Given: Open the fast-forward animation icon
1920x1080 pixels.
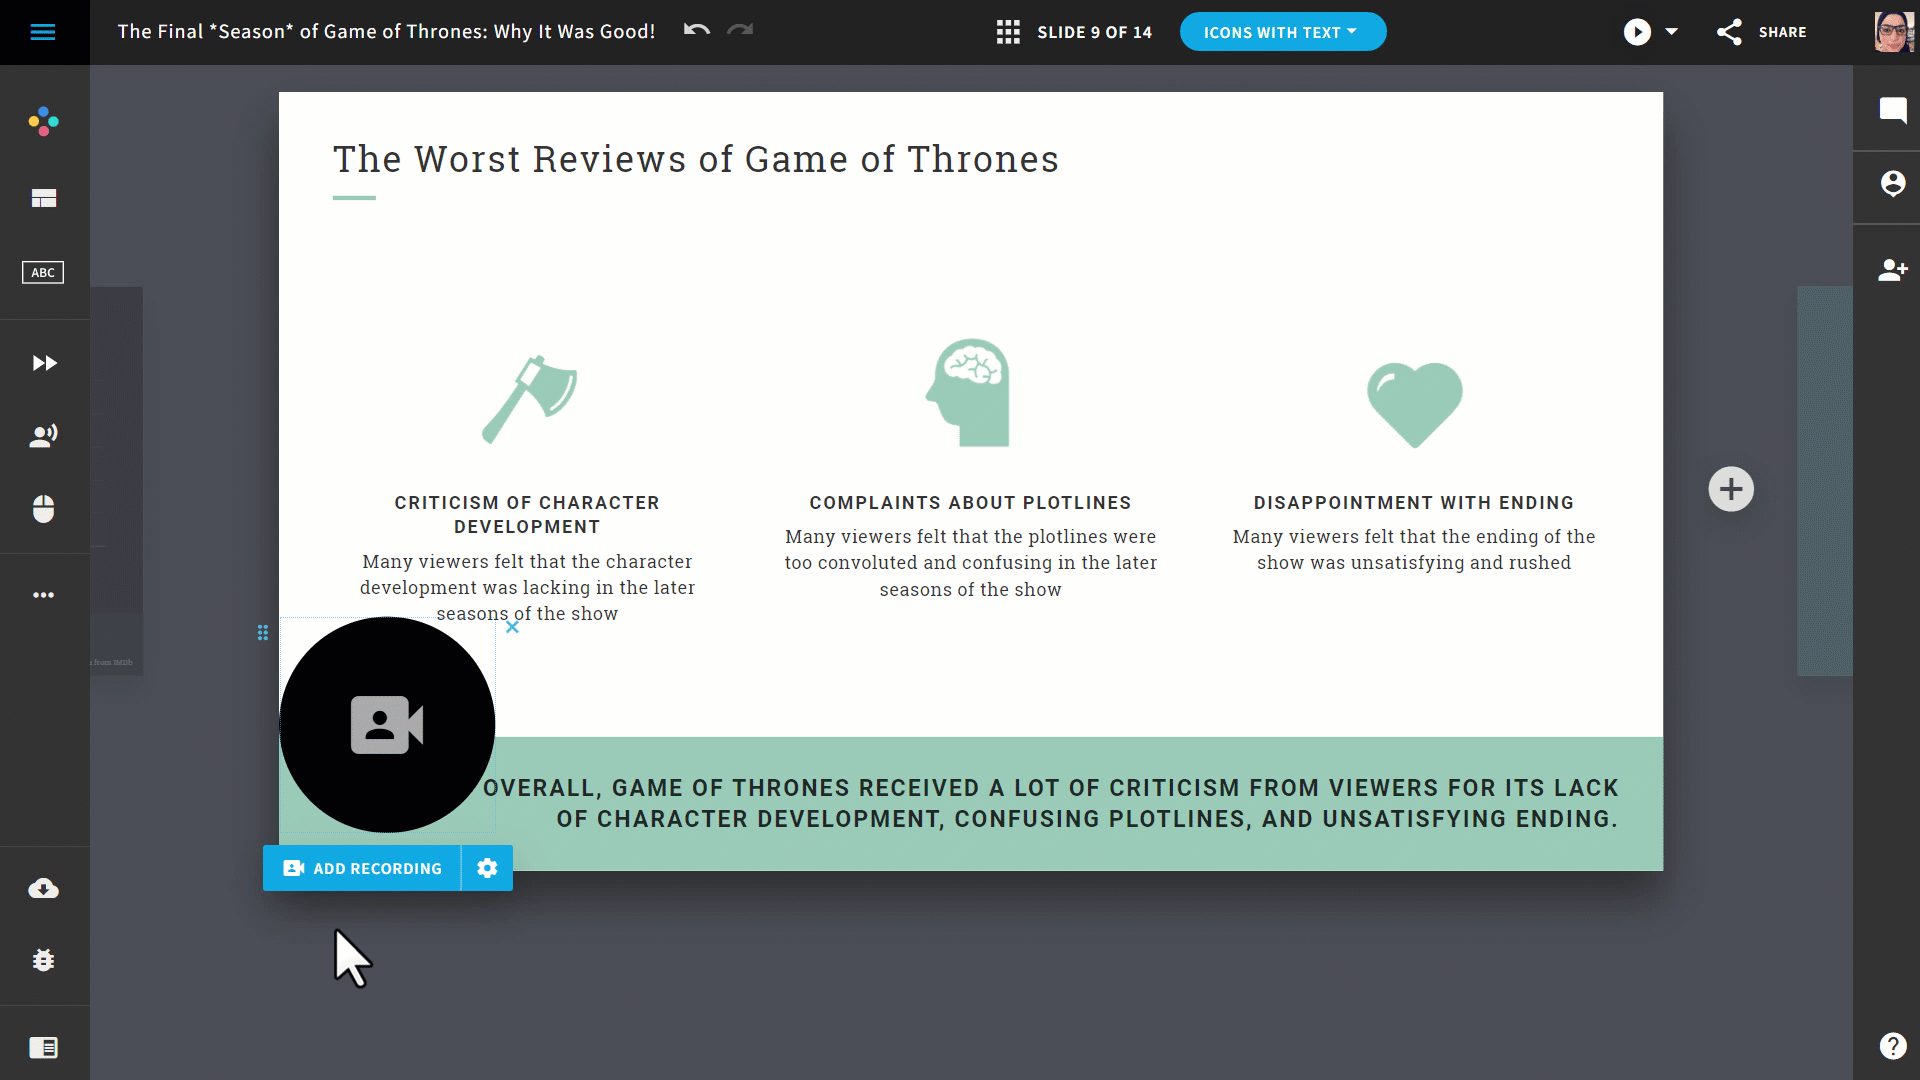Looking at the screenshot, I should pos(43,363).
